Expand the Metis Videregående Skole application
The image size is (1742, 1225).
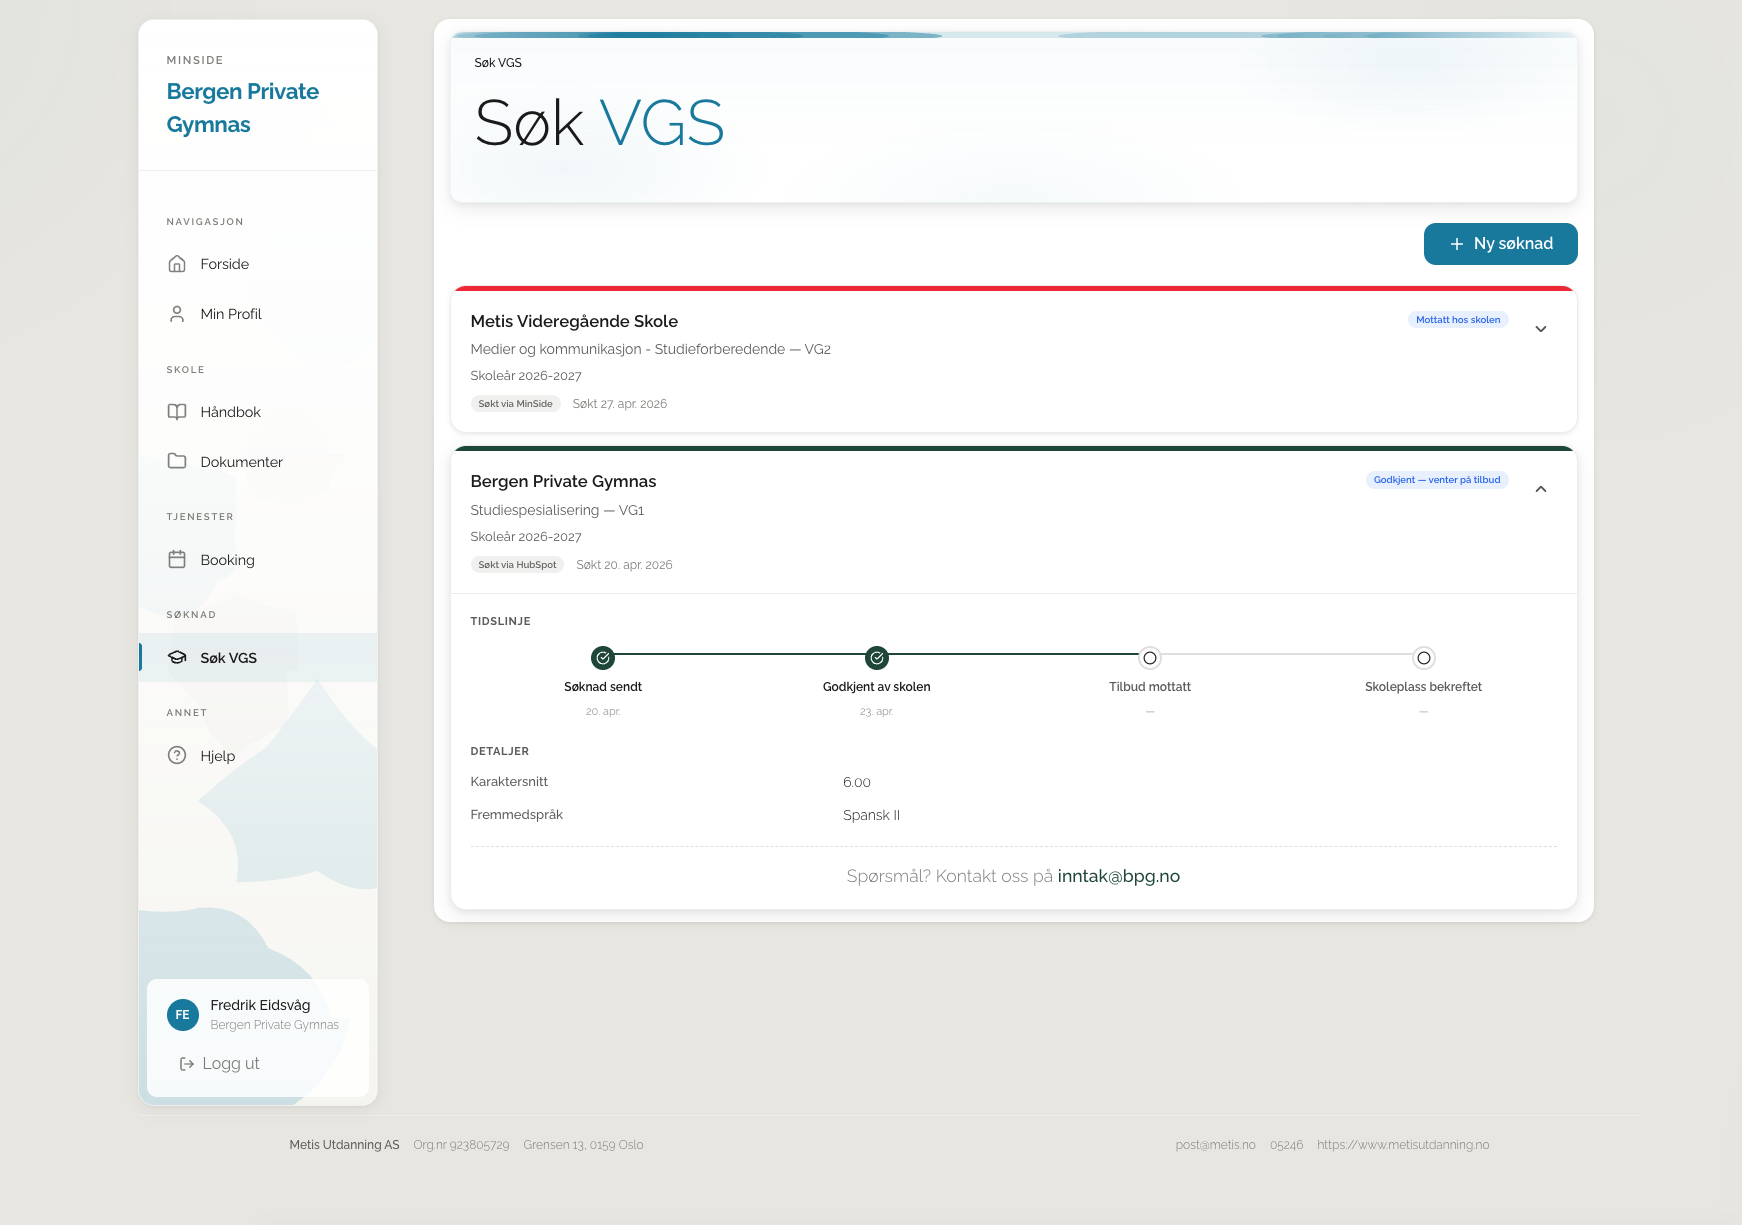(1541, 329)
